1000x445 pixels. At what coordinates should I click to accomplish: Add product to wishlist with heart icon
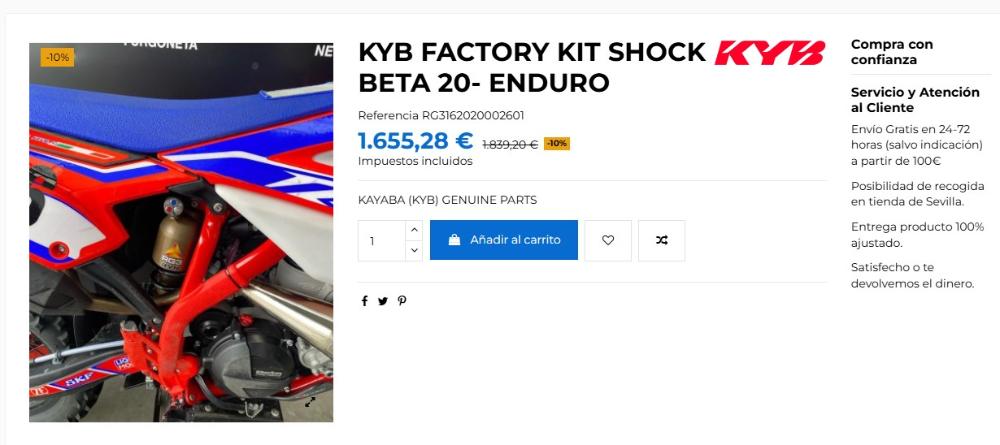(x=608, y=240)
